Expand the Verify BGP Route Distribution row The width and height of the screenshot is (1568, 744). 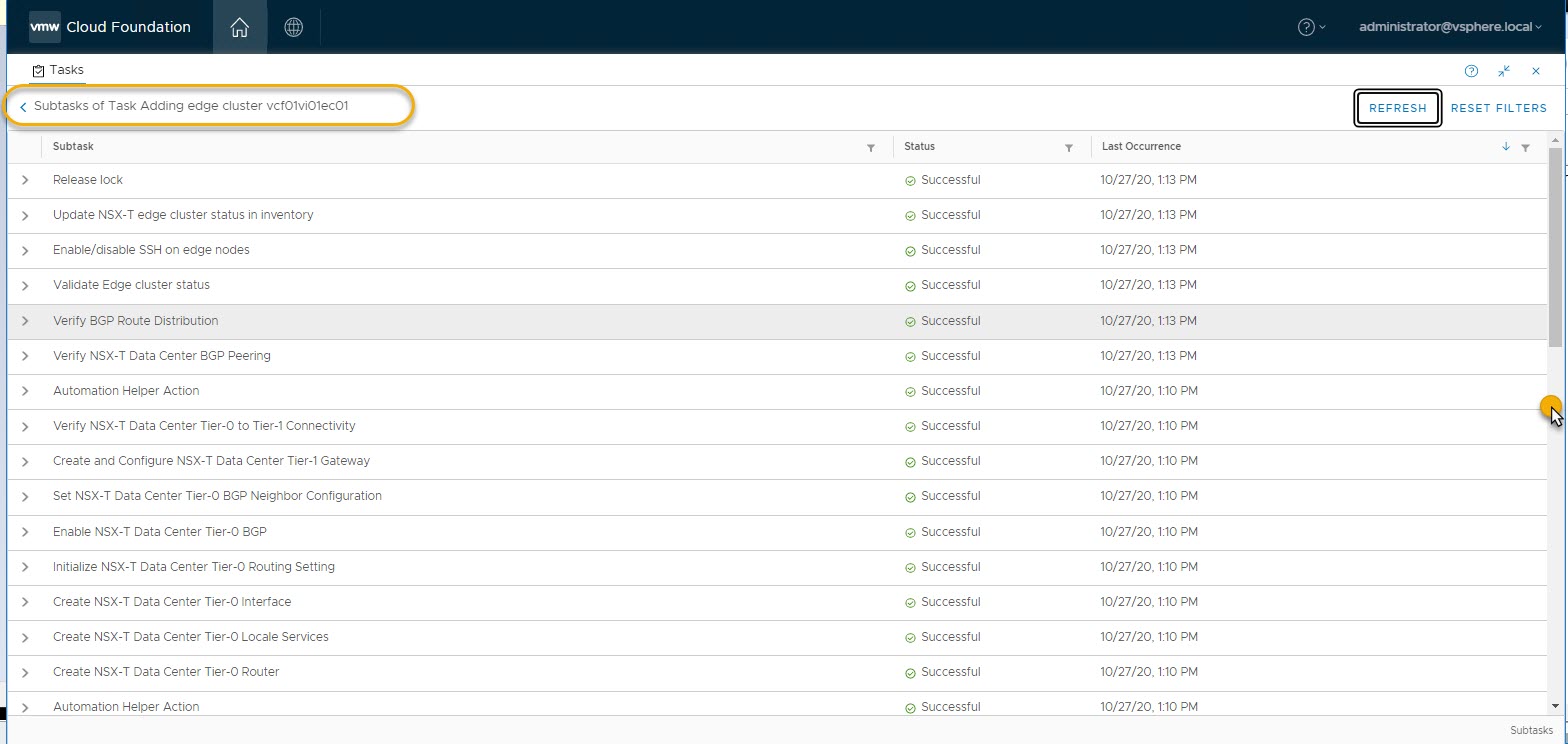coord(25,321)
